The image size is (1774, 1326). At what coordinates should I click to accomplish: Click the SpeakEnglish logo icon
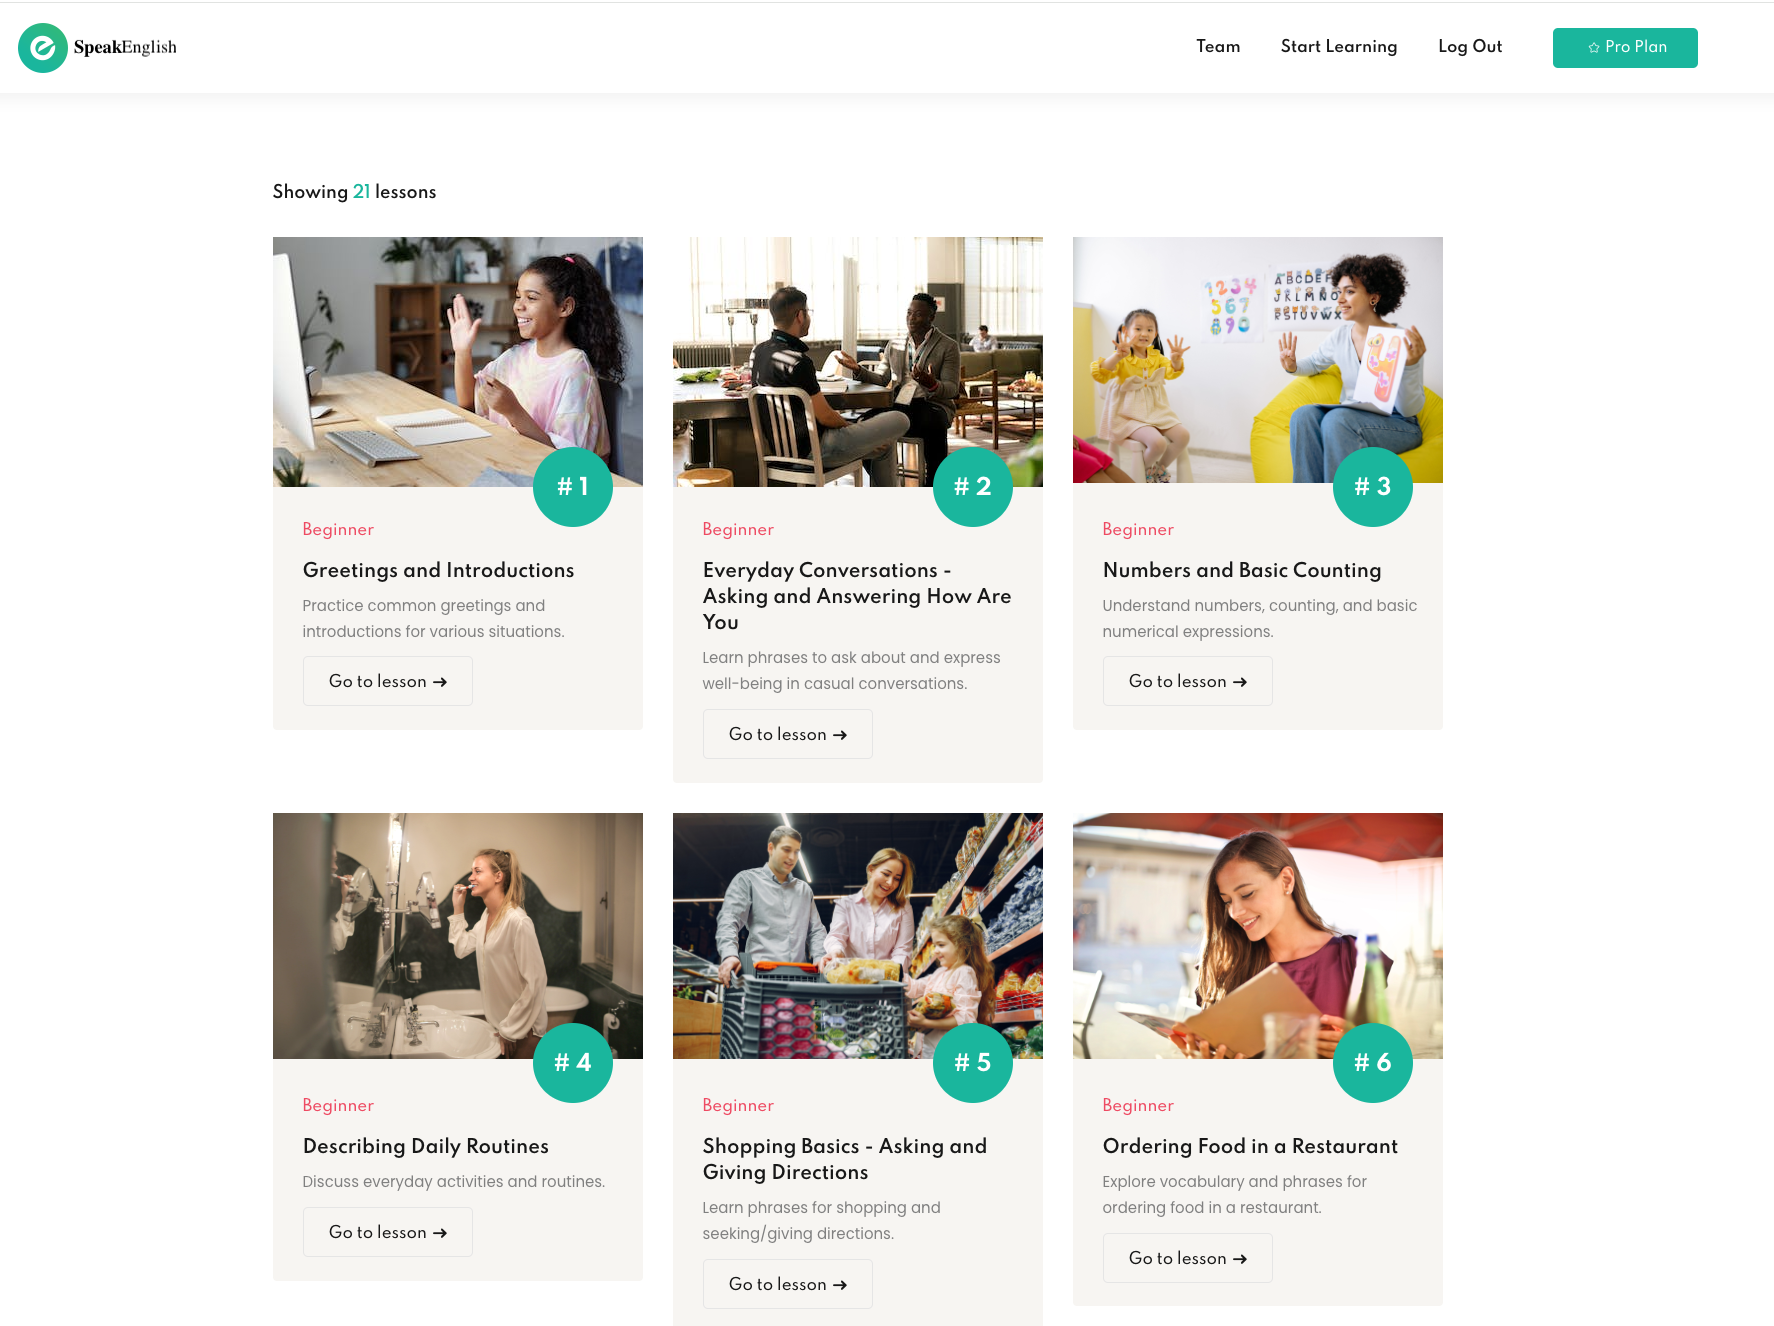coord(43,48)
